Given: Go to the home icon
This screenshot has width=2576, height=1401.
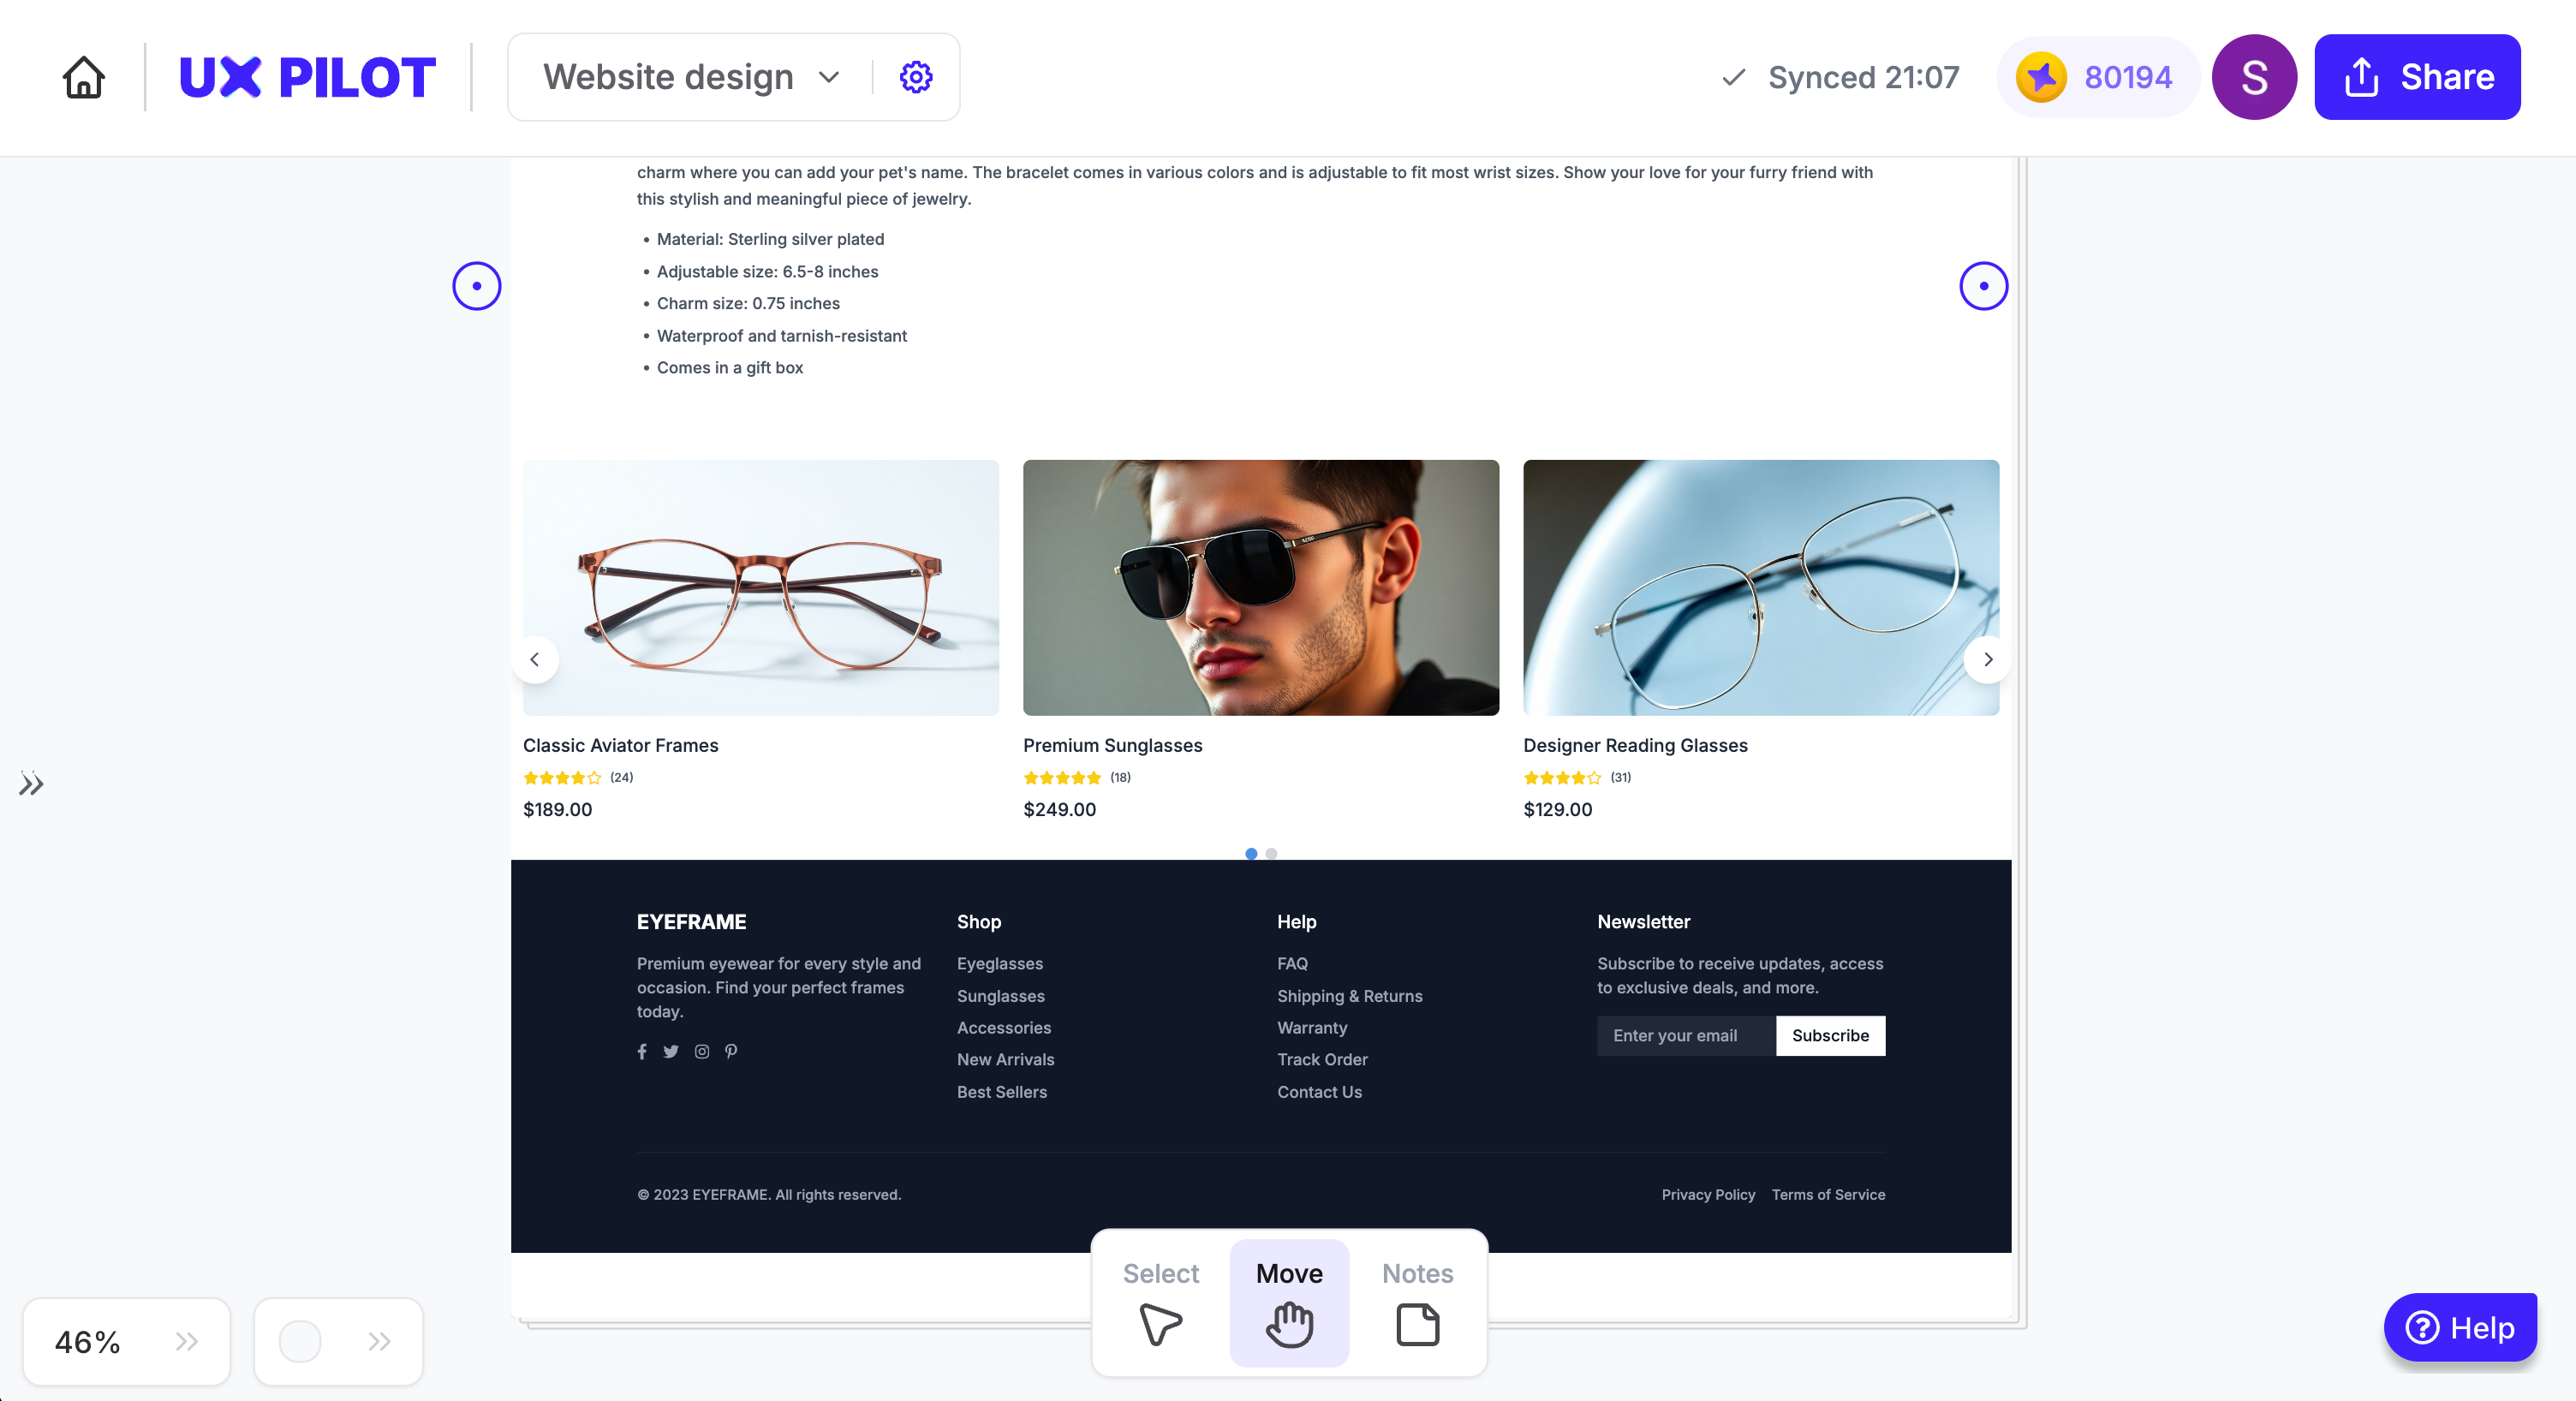Looking at the screenshot, I should (84, 77).
